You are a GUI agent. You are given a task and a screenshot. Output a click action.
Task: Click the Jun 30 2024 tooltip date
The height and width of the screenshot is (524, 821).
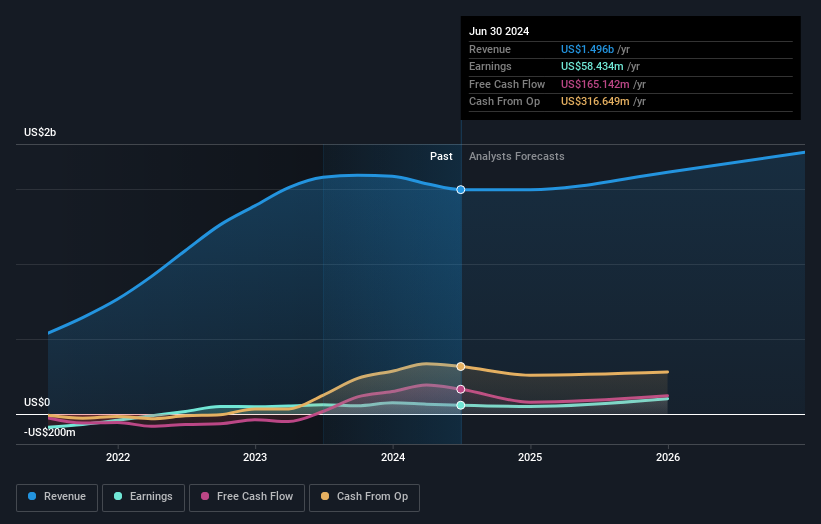(499, 31)
